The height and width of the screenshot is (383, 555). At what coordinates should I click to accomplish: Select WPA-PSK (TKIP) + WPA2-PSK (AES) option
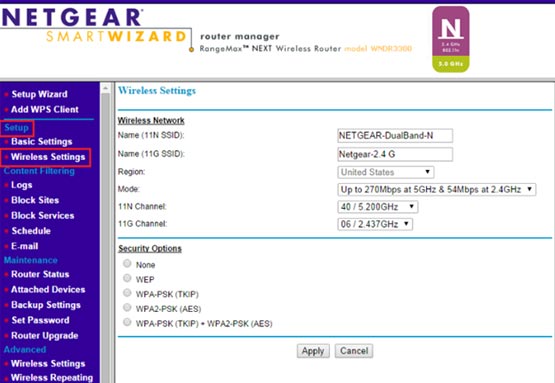[x=127, y=322]
